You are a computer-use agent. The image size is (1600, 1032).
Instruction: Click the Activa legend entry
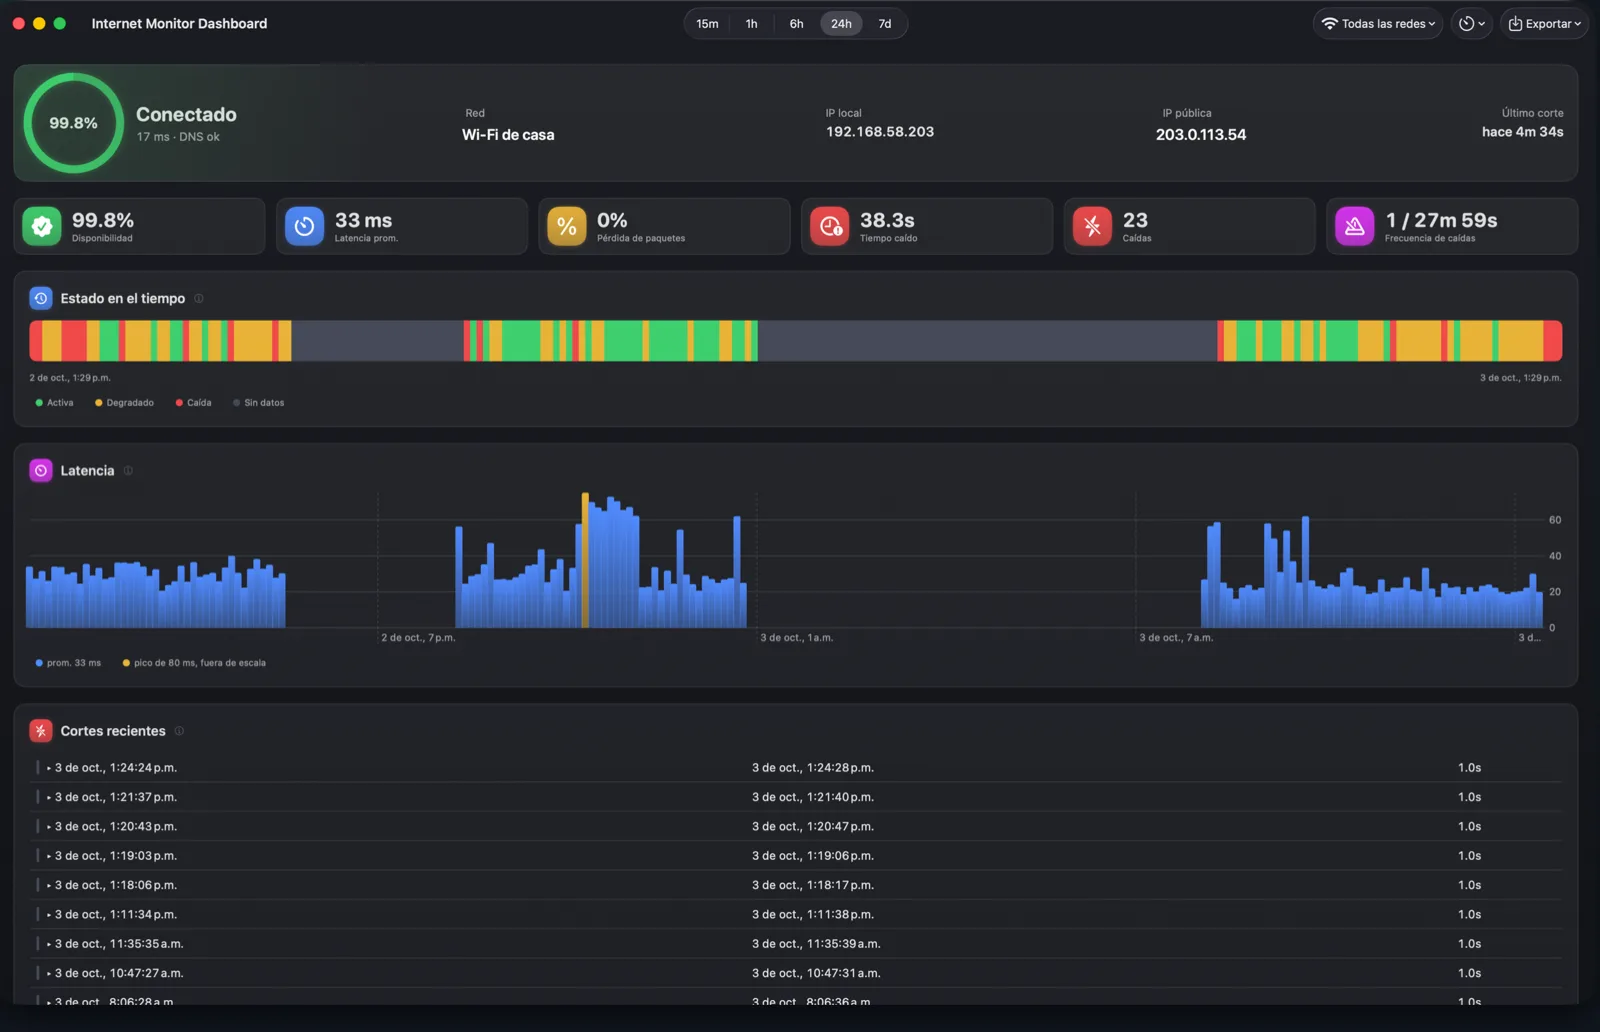(54, 403)
